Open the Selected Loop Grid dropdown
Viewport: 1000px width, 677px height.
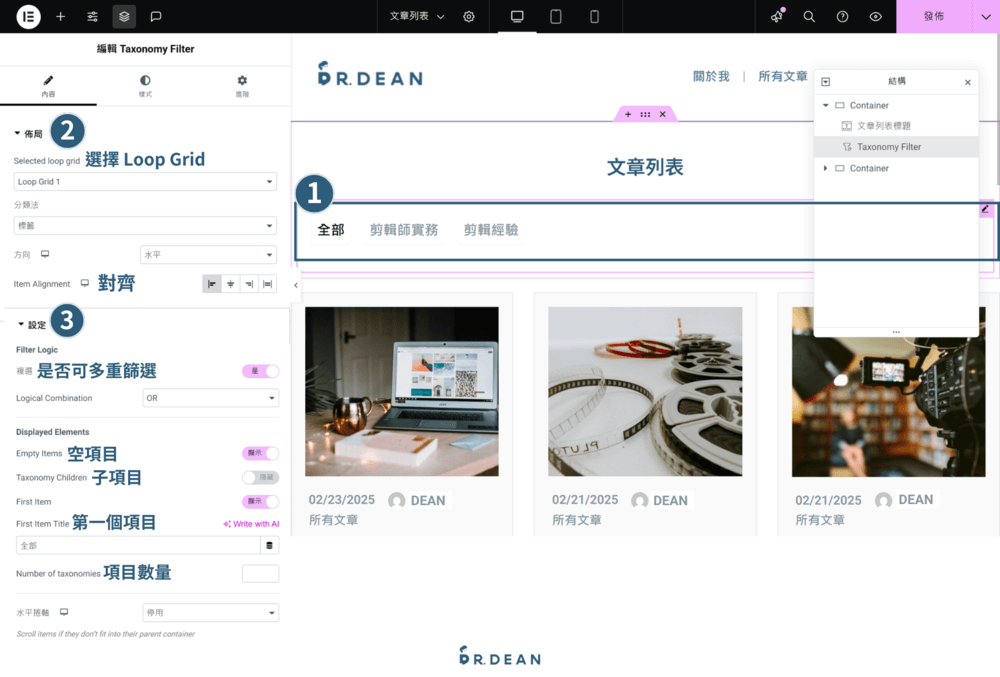point(144,181)
